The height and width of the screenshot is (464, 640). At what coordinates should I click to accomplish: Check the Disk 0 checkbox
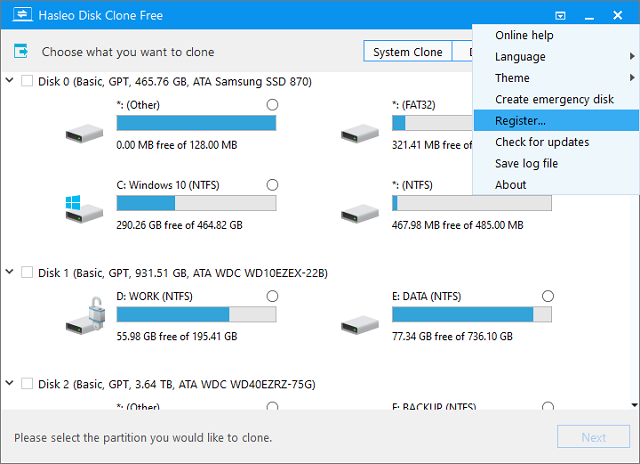(x=27, y=81)
